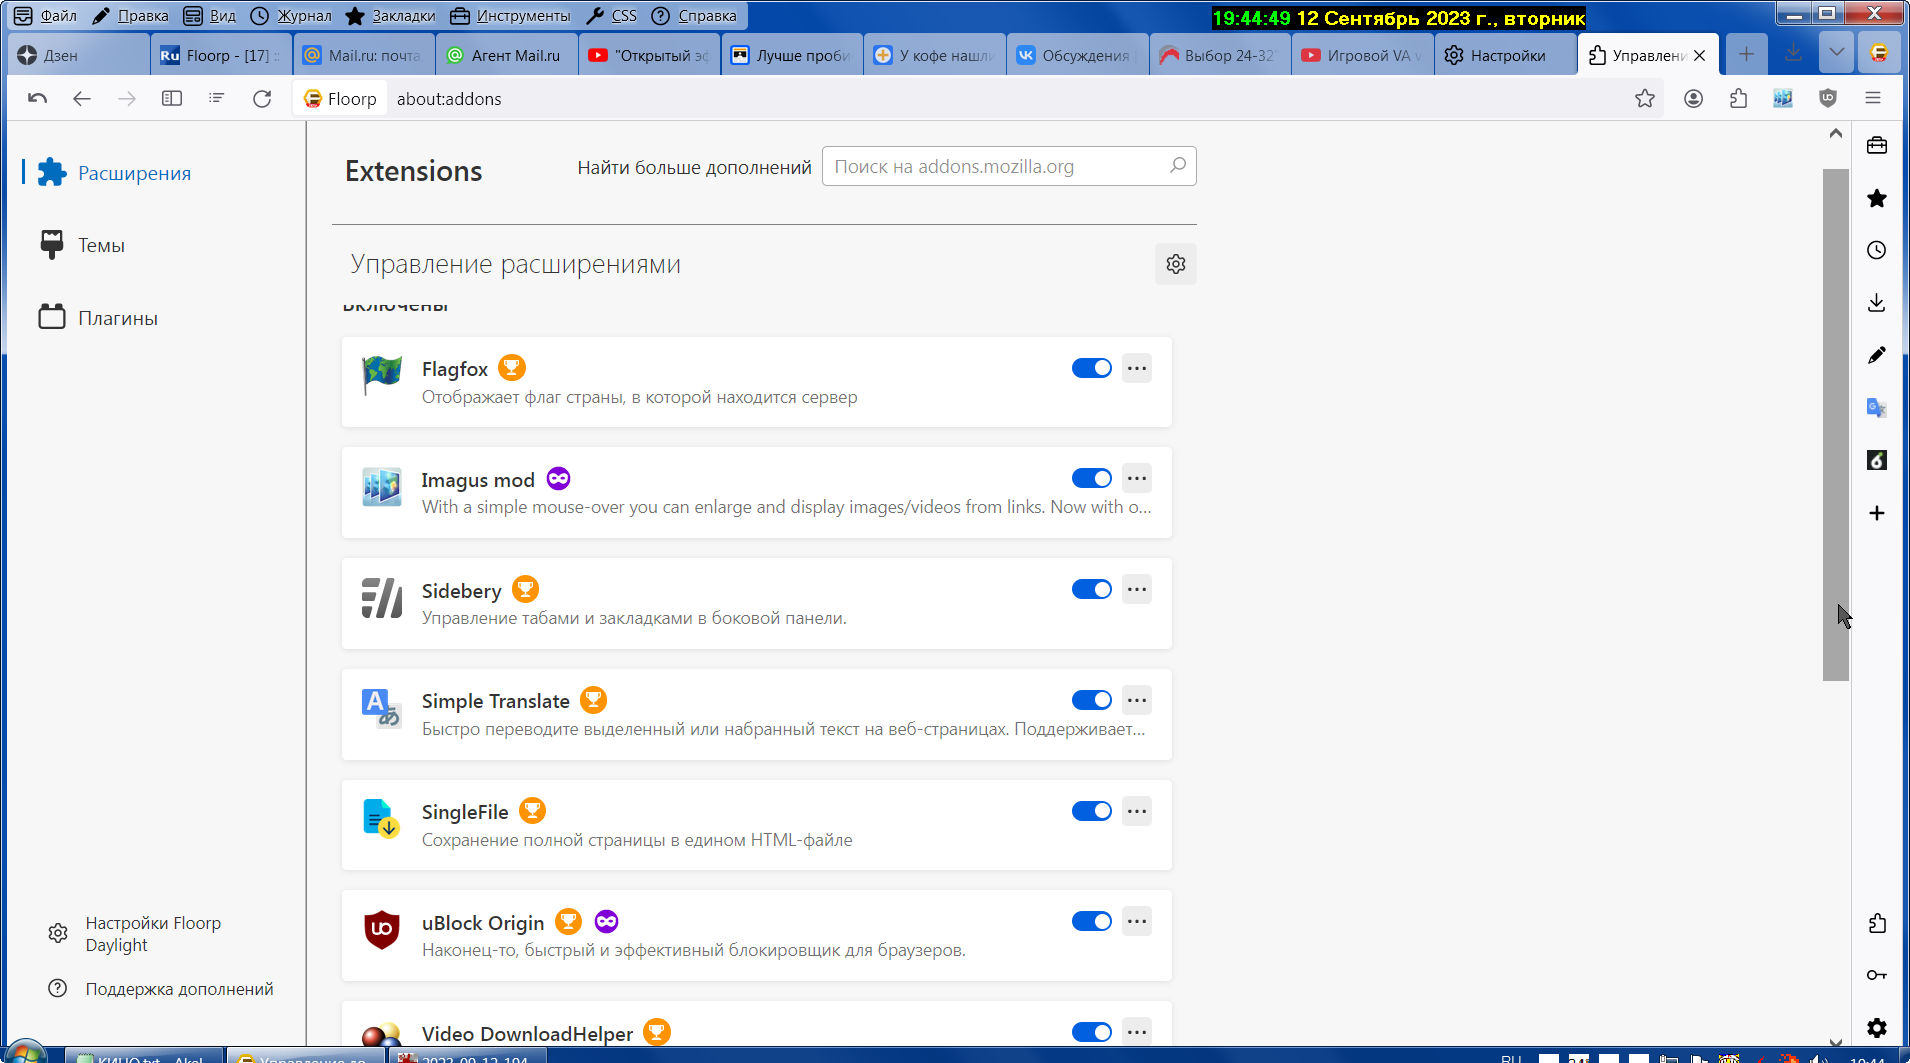Switch to the Дзен tab

(79, 55)
